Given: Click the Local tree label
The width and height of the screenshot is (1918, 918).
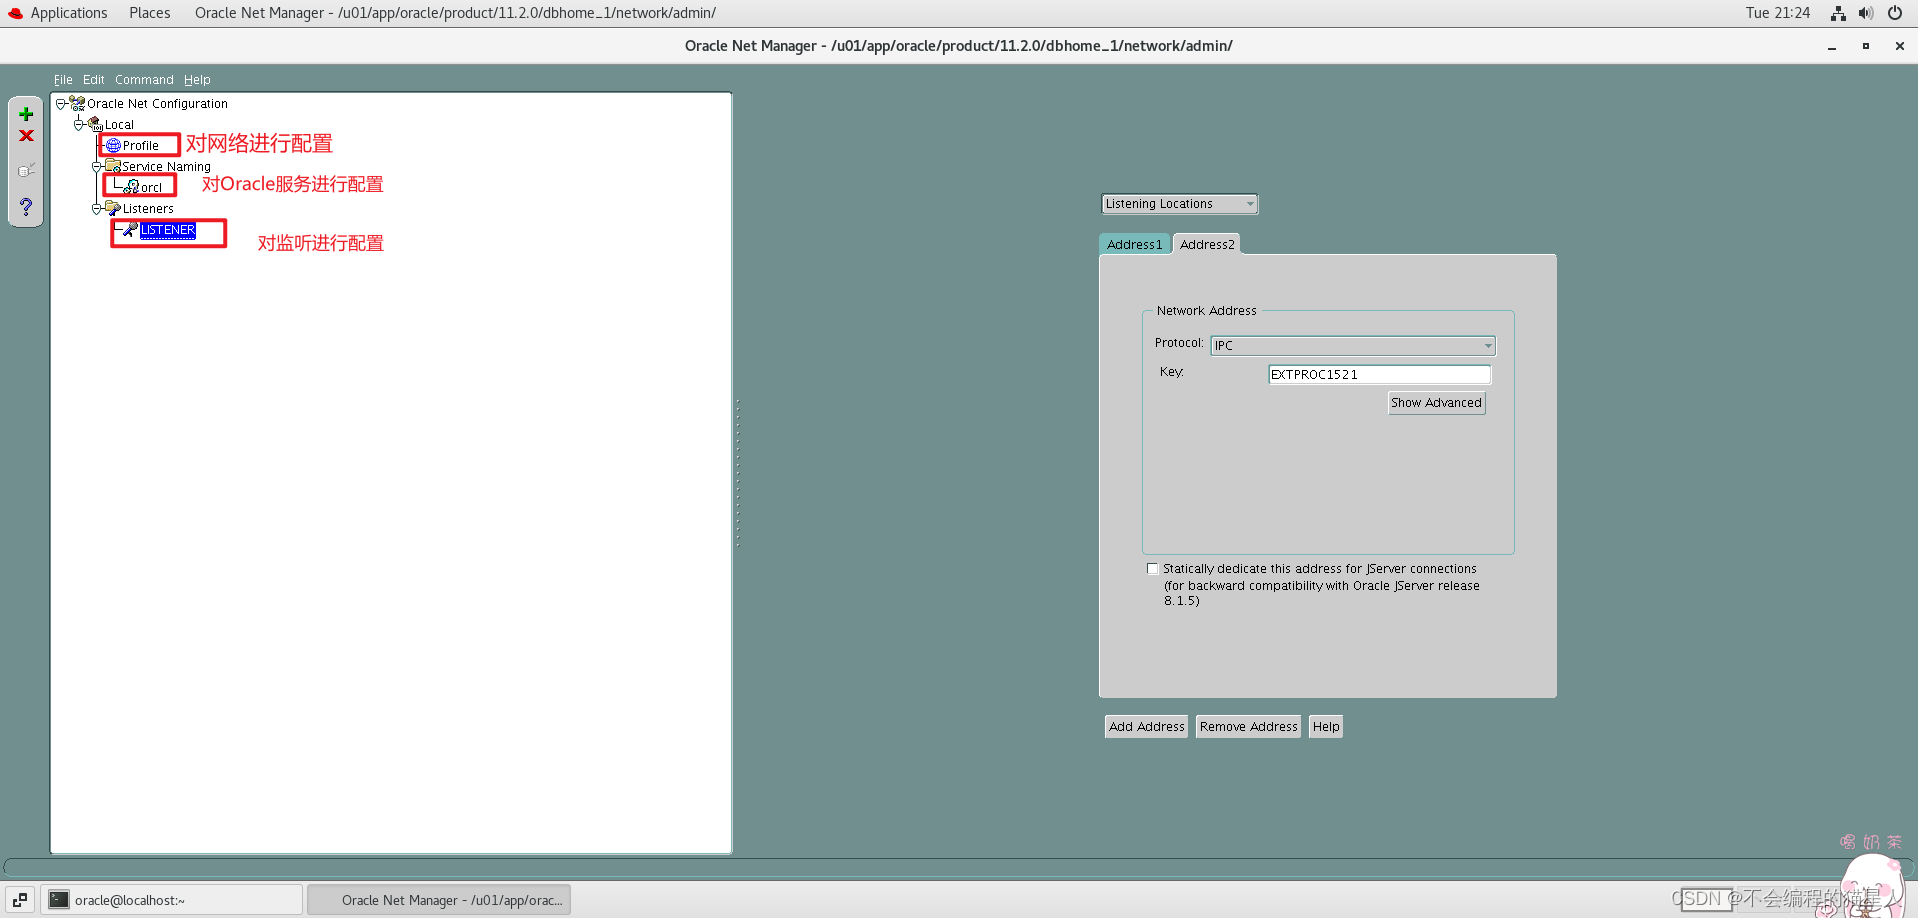Looking at the screenshot, I should click(119, 125).
